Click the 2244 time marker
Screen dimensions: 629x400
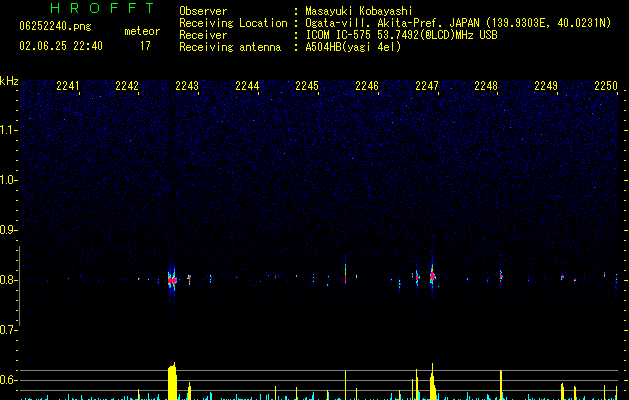pos(247,86)
